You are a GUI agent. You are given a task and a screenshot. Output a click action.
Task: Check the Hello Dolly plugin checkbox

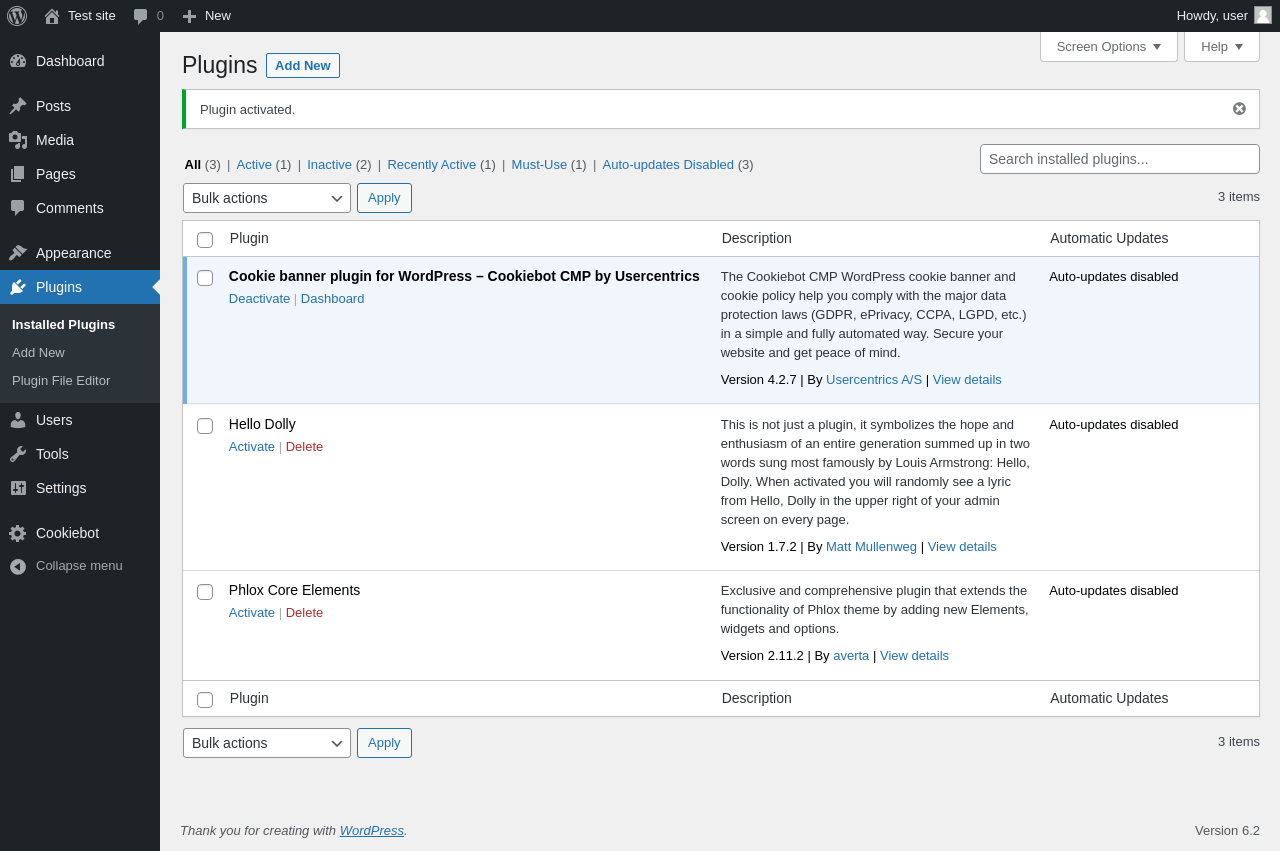205,426
